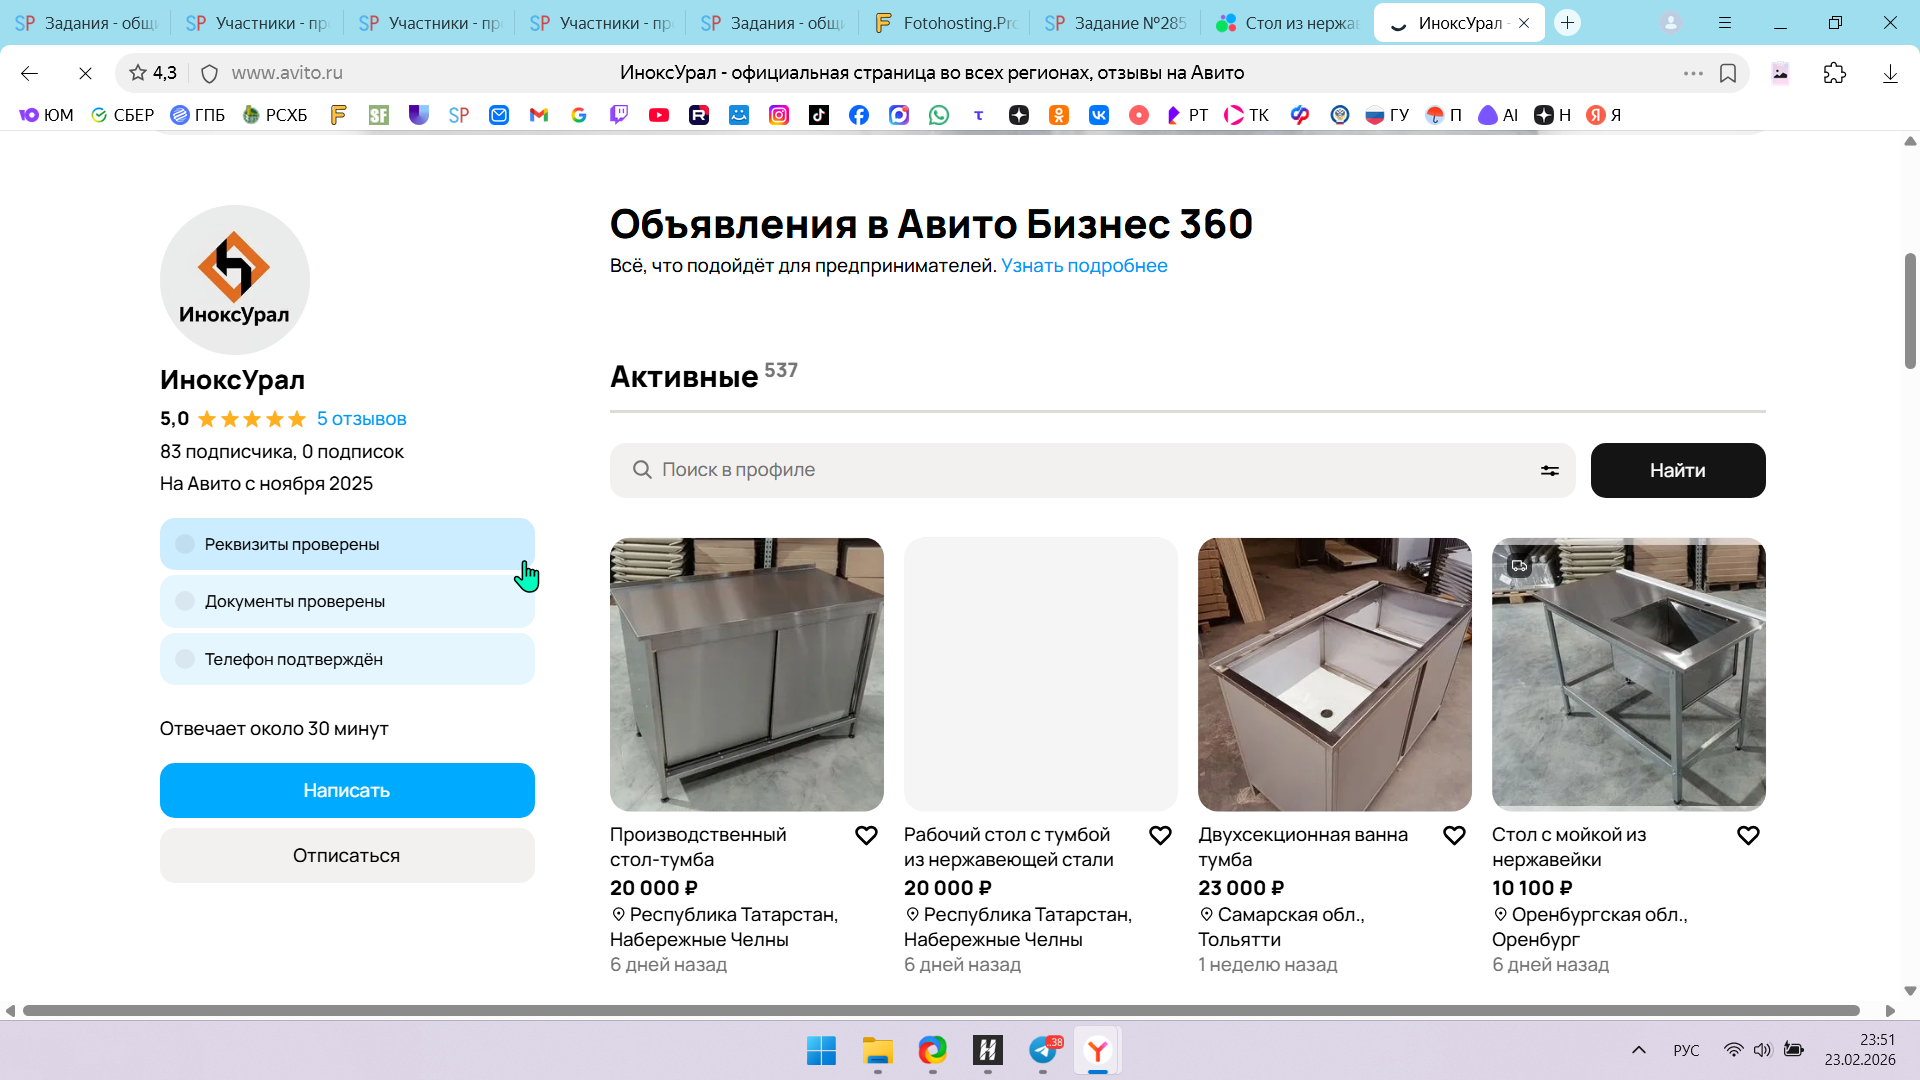Switch to the Fotohosting.Pro tab
Viewport: 1920px width, 1080px height.
point(944,23)
